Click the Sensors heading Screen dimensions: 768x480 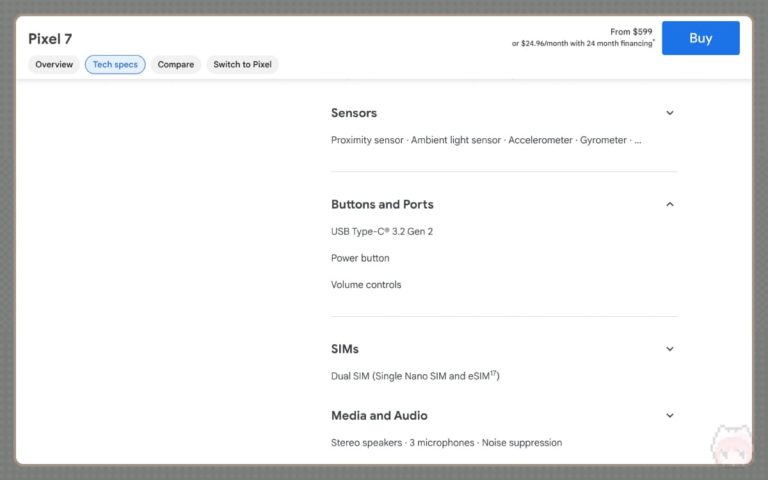pyautogui.click(x=354, y=113)
